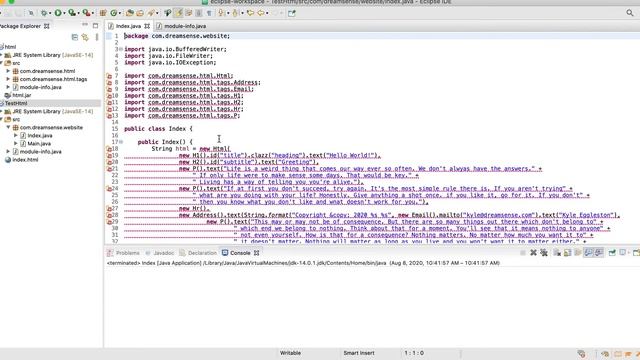Click cursor position 1 : 1 : 0
The image size is (640, 360).
tap(414, 353)
